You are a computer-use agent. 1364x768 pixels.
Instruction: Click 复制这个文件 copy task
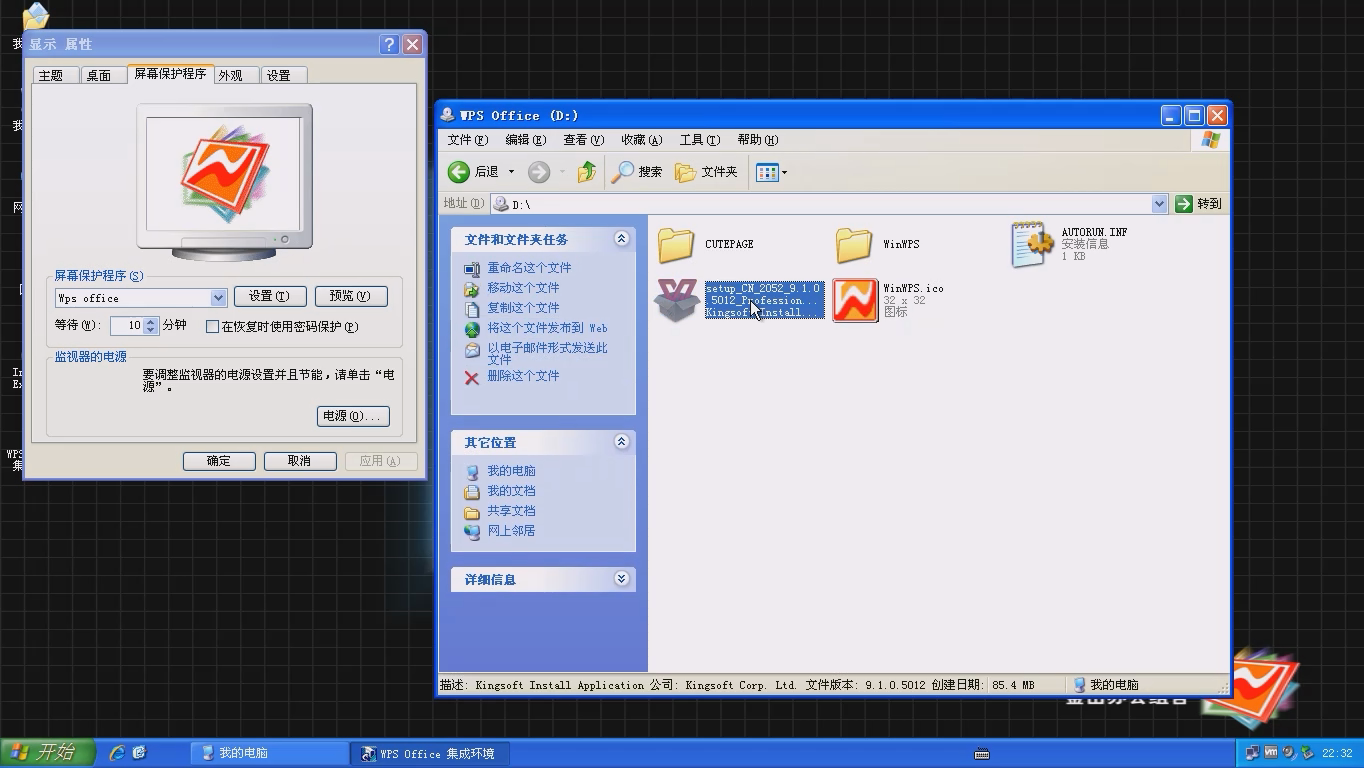(523, 308)
